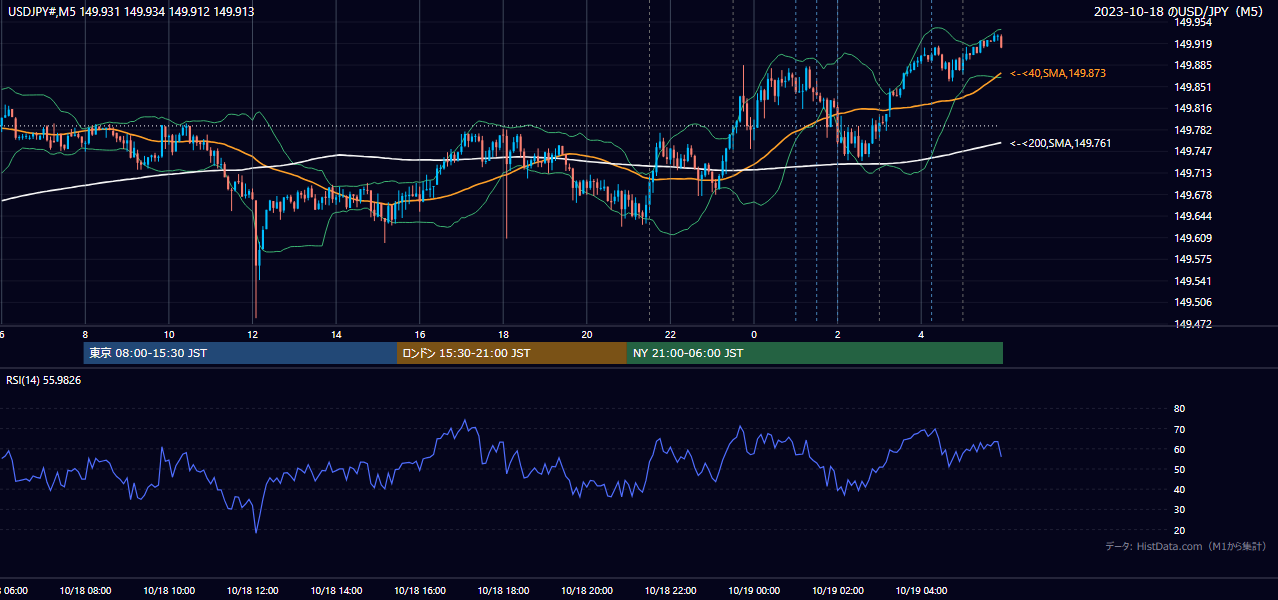Select the London session bar ロンドン 15:30-21:00 JST
The height and width of the screenshot is (600, 1278).
(512, 353)
